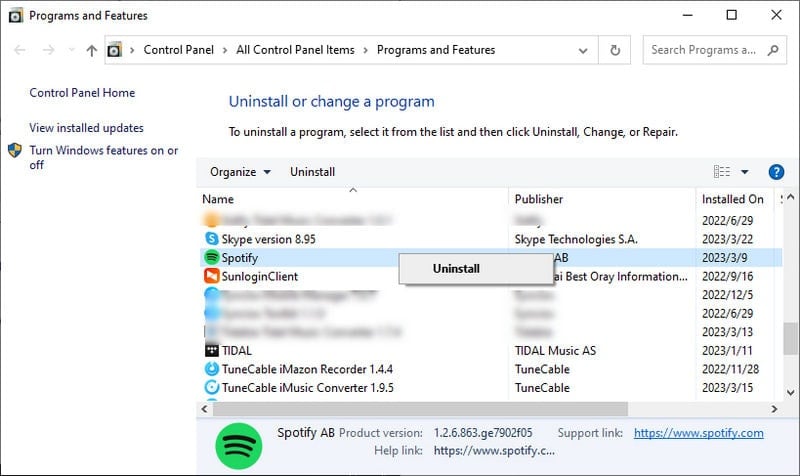
Task: Click the TuneCable iMazon Recorder icon
Action: tap(211, 369)
